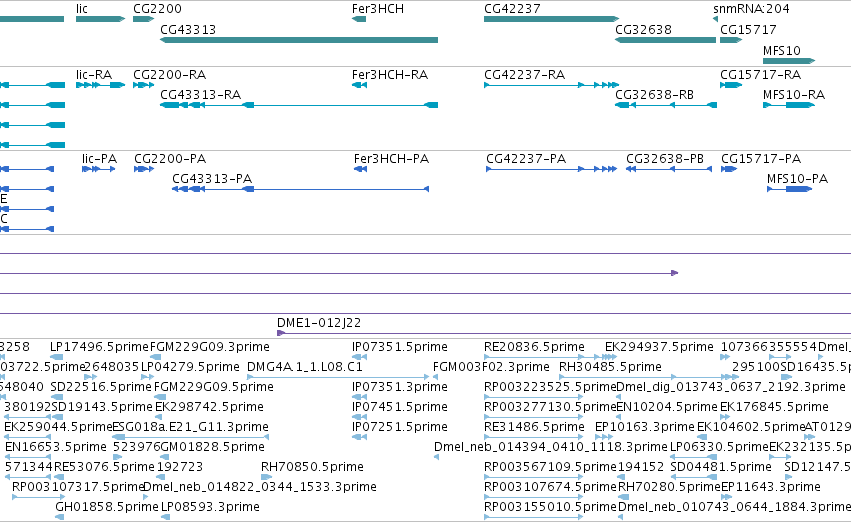851x522 pixels.
Task: Click the CG15717-PA CDS label
Action: [x=761, y=158]
